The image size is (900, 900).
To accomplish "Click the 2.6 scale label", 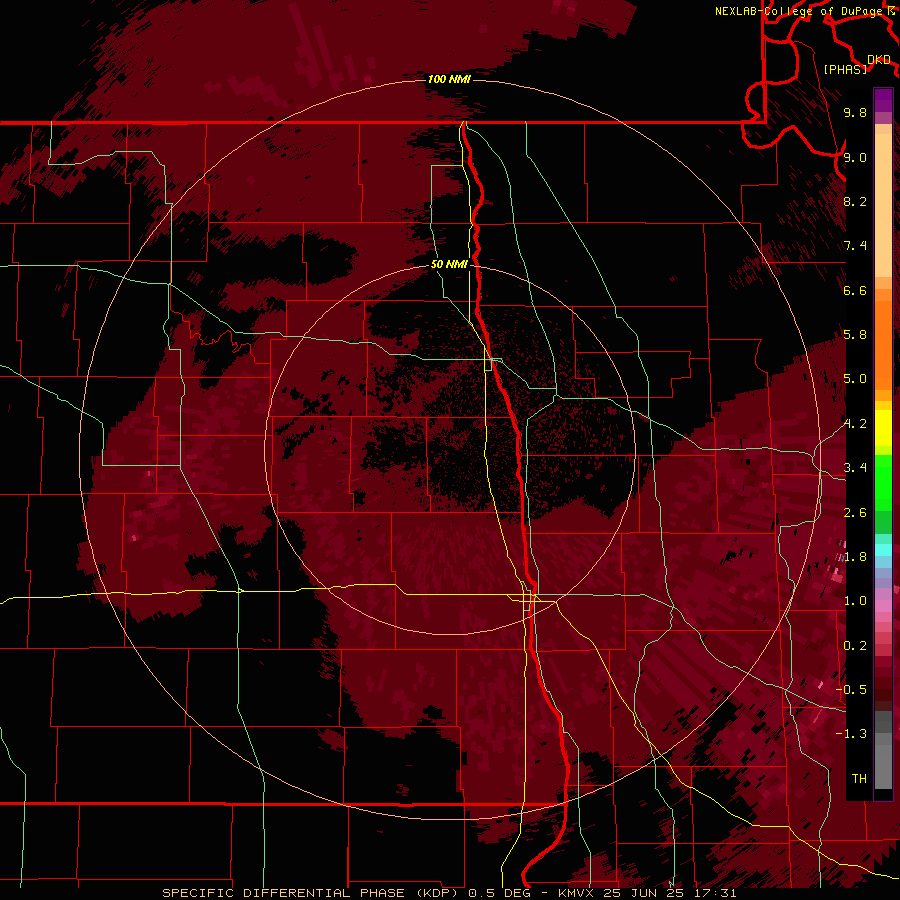I will [x=855, y=513].
